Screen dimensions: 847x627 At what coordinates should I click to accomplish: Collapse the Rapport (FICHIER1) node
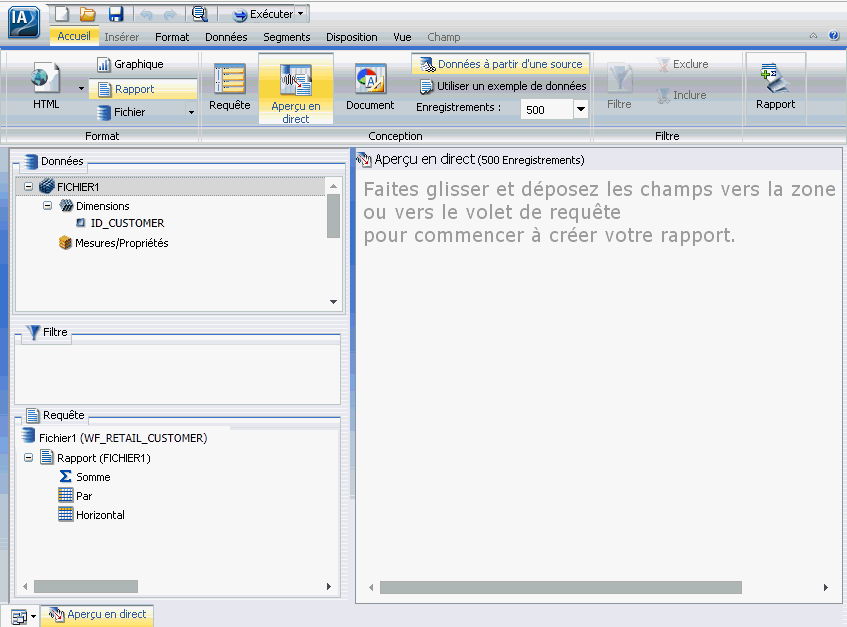29,458
